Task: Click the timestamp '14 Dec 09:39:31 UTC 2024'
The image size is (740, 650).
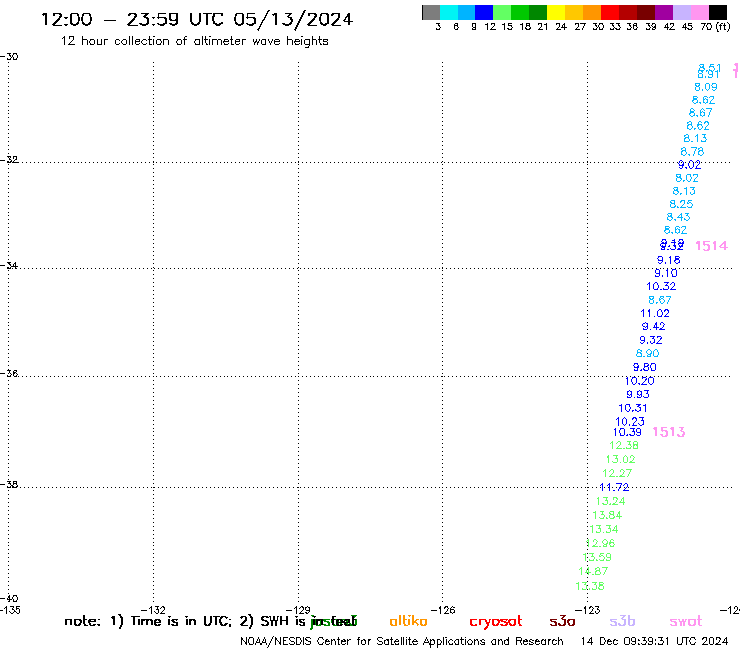Action: pyautogui.click(x=654, y=641)
